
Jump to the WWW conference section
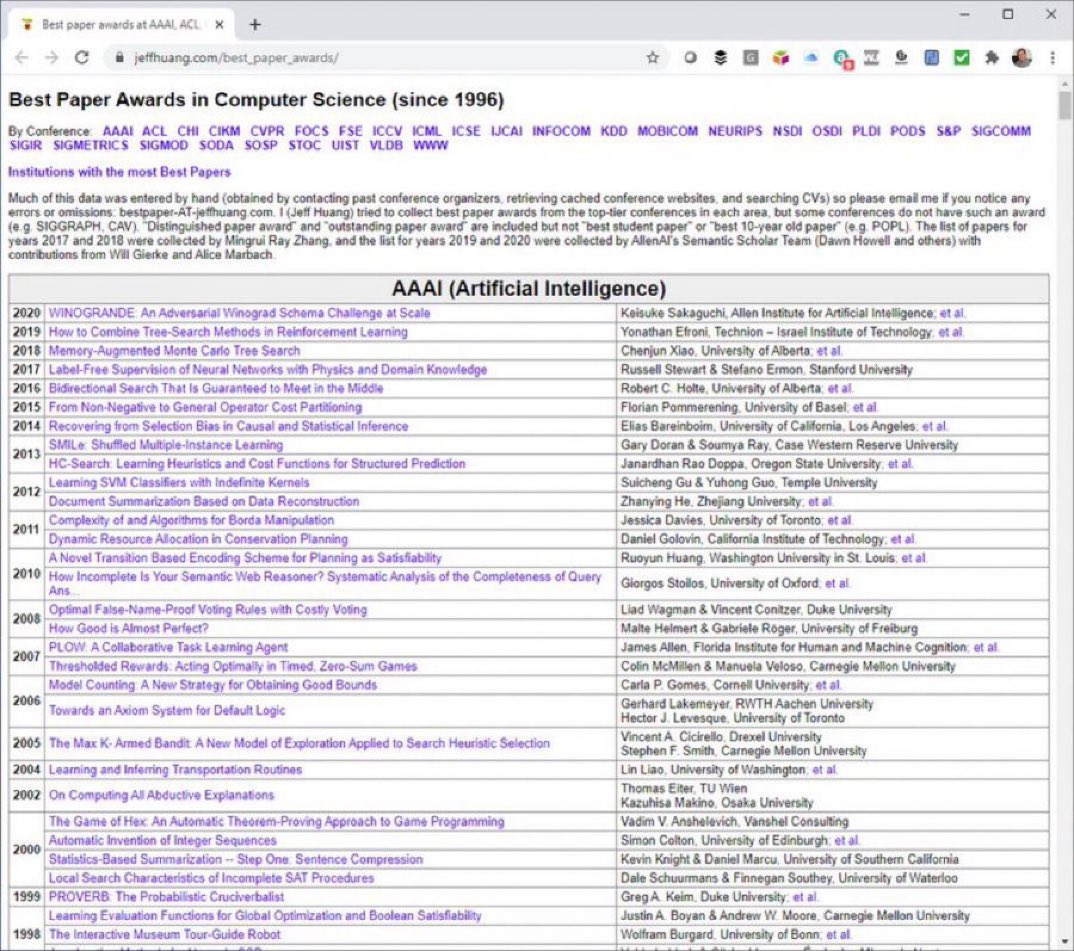(x=430, y=145)
